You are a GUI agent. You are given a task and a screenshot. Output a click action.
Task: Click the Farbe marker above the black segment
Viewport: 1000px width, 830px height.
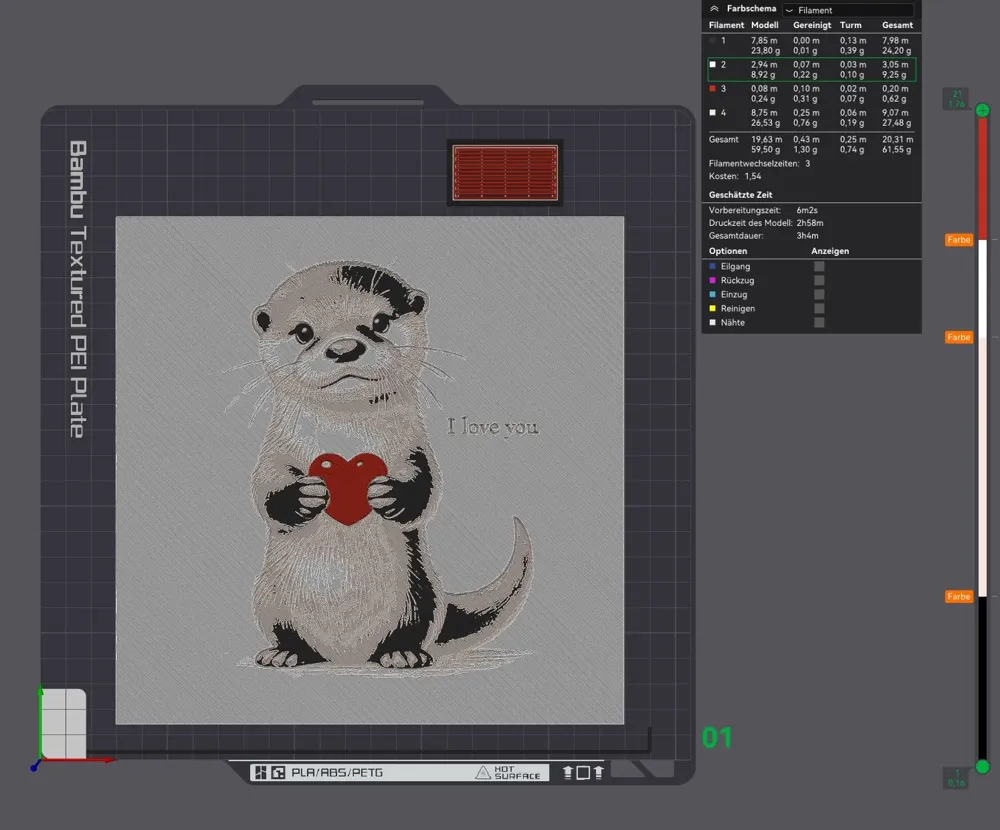tap(959, 597)
